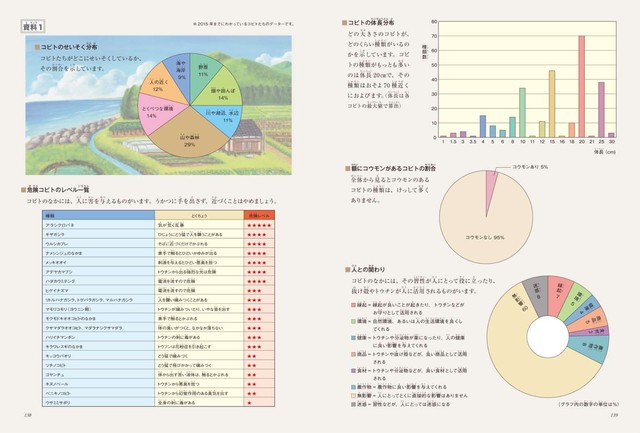Click page number 139

pyautogui.click(x=613, y=415)
